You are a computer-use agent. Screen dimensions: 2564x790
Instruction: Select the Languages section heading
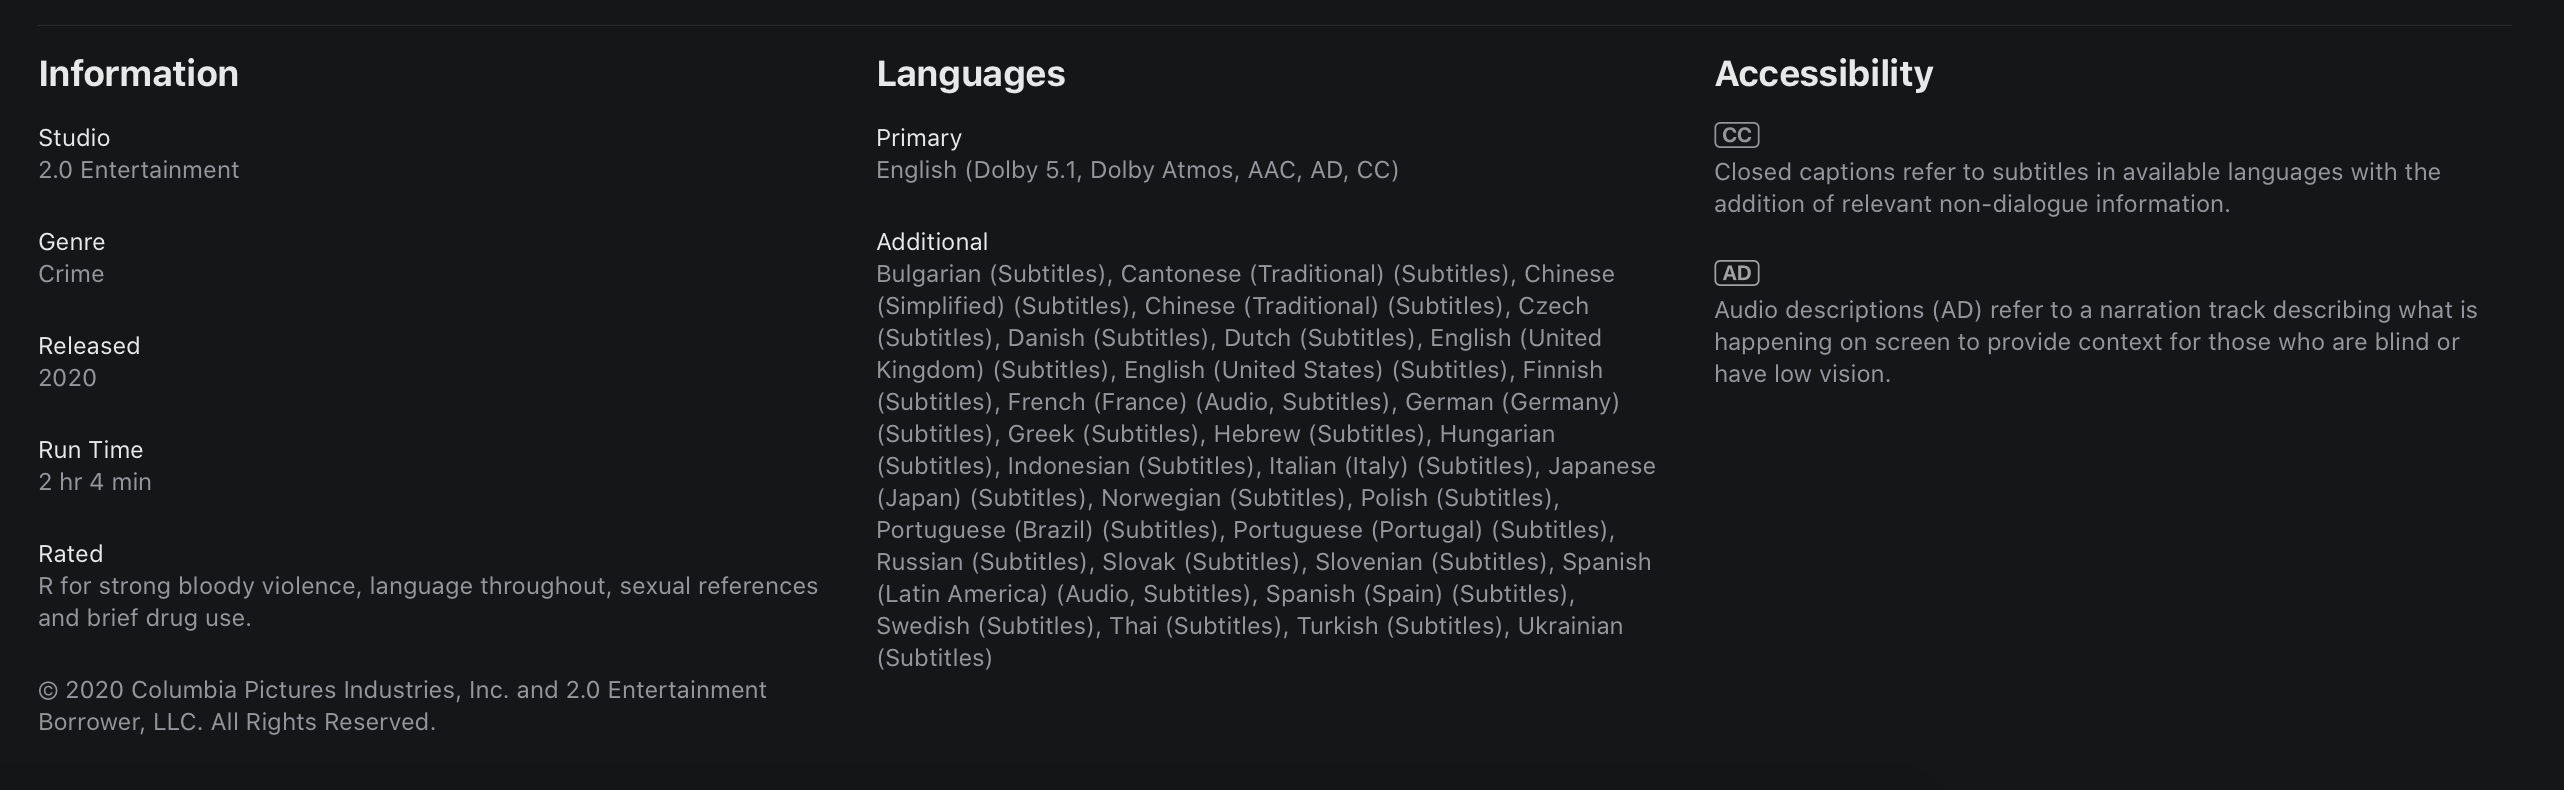click(970, 74)
